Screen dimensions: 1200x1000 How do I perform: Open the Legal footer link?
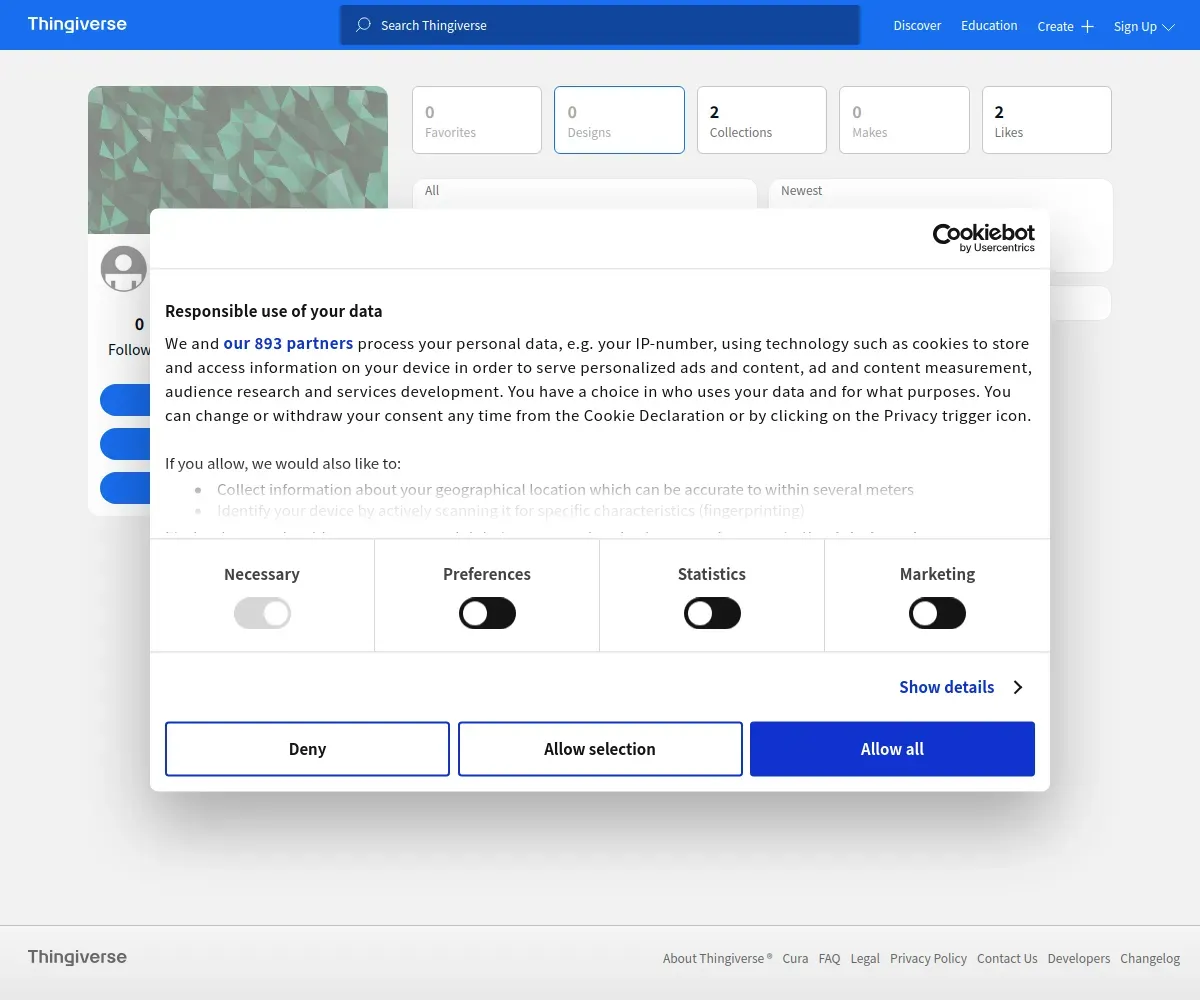pos(865,958)
